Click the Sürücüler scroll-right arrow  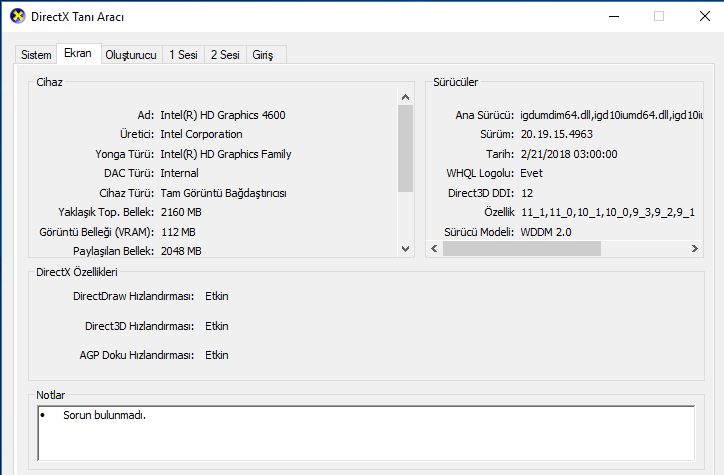tap(694, 248)
